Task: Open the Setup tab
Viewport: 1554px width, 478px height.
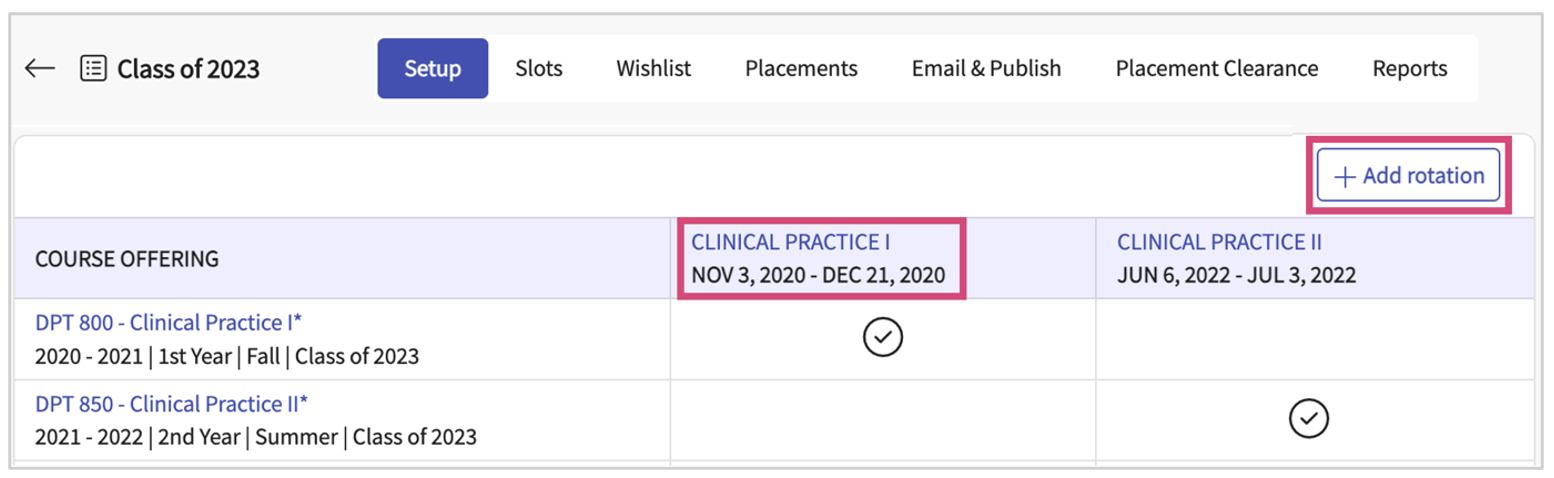Action: click(x=432, y=69)
